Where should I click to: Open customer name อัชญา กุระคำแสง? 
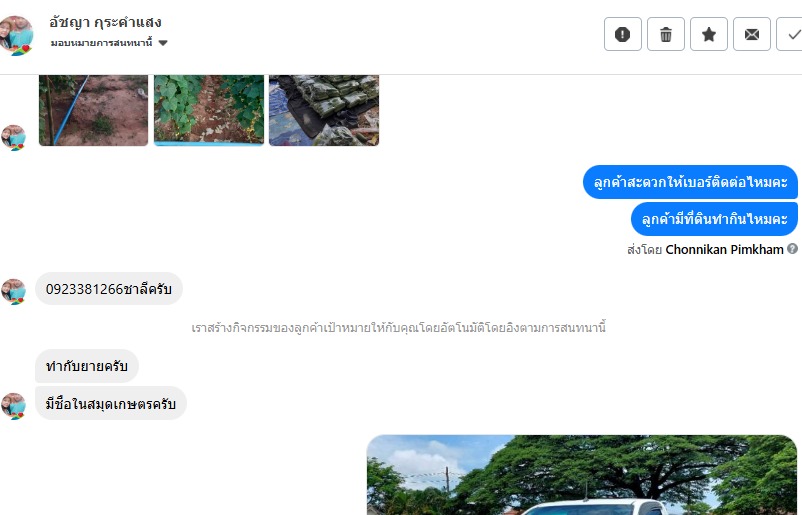click(105, 23)
